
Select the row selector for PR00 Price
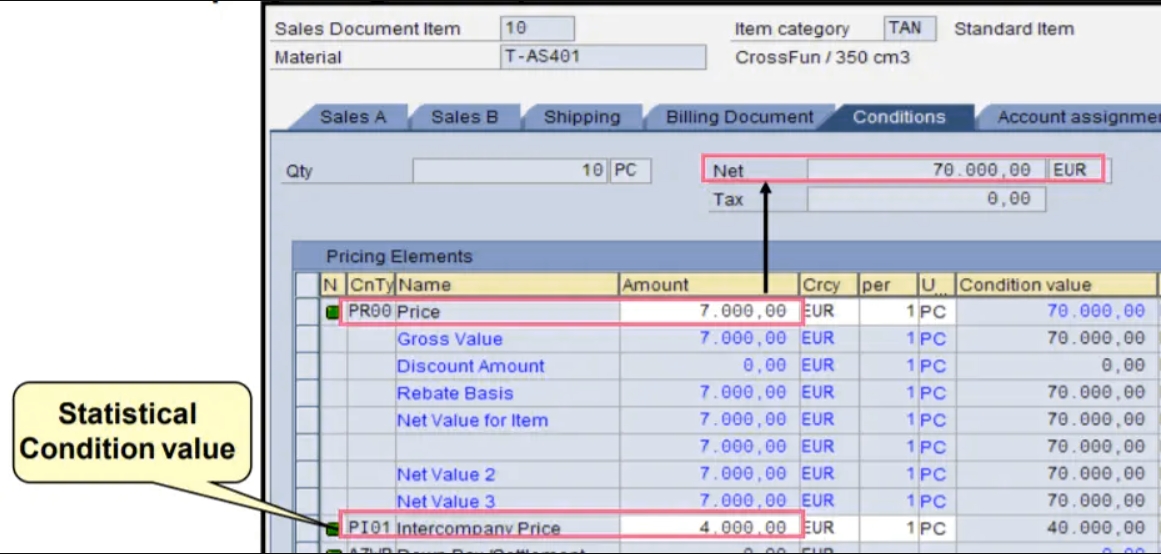[x=307, y=312]
